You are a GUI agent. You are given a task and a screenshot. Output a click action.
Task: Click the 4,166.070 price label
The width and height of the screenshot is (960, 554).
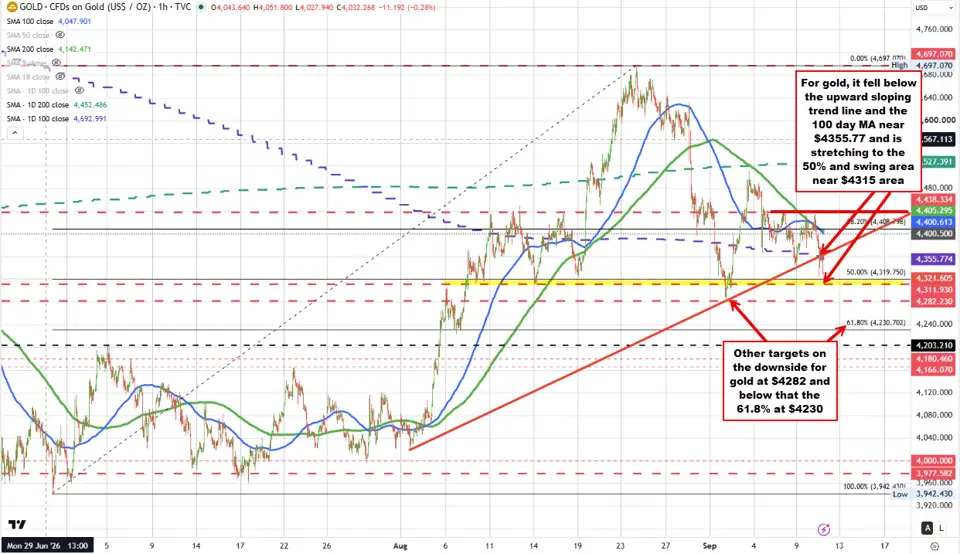click(x=933, y=370)
